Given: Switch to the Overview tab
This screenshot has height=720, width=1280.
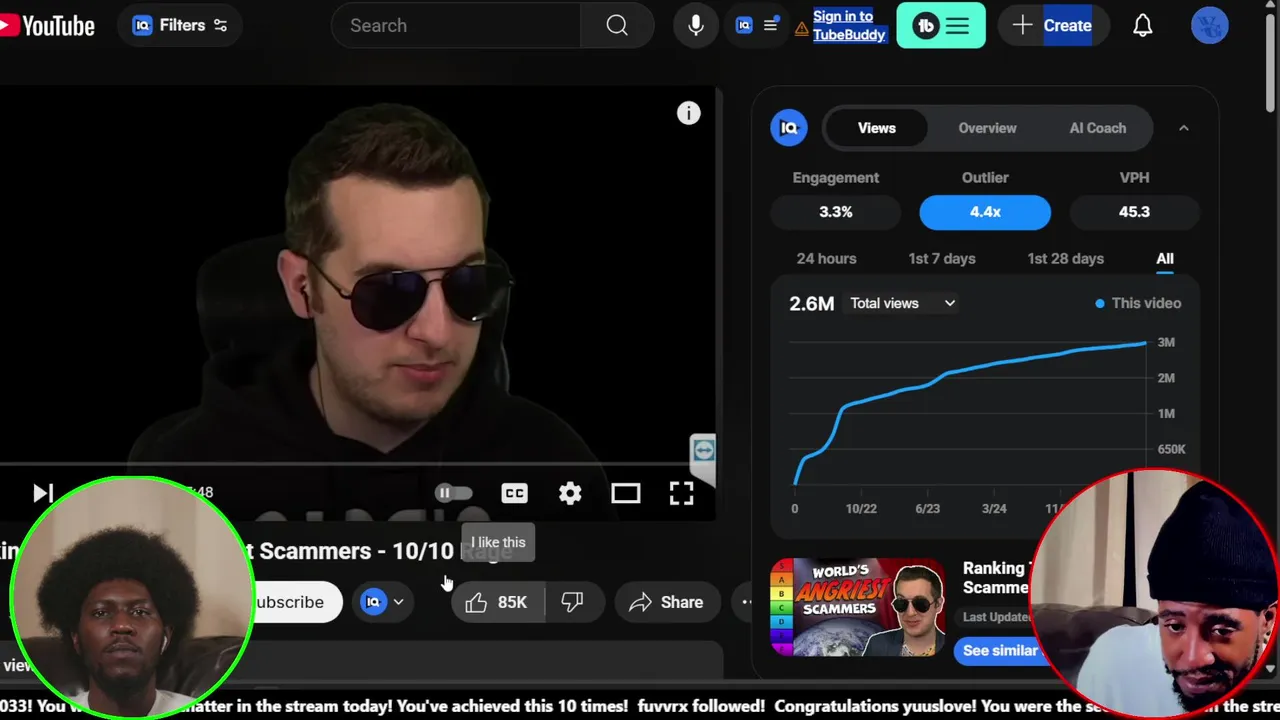Looking at the screenshot, I should [x=987, y=128].
